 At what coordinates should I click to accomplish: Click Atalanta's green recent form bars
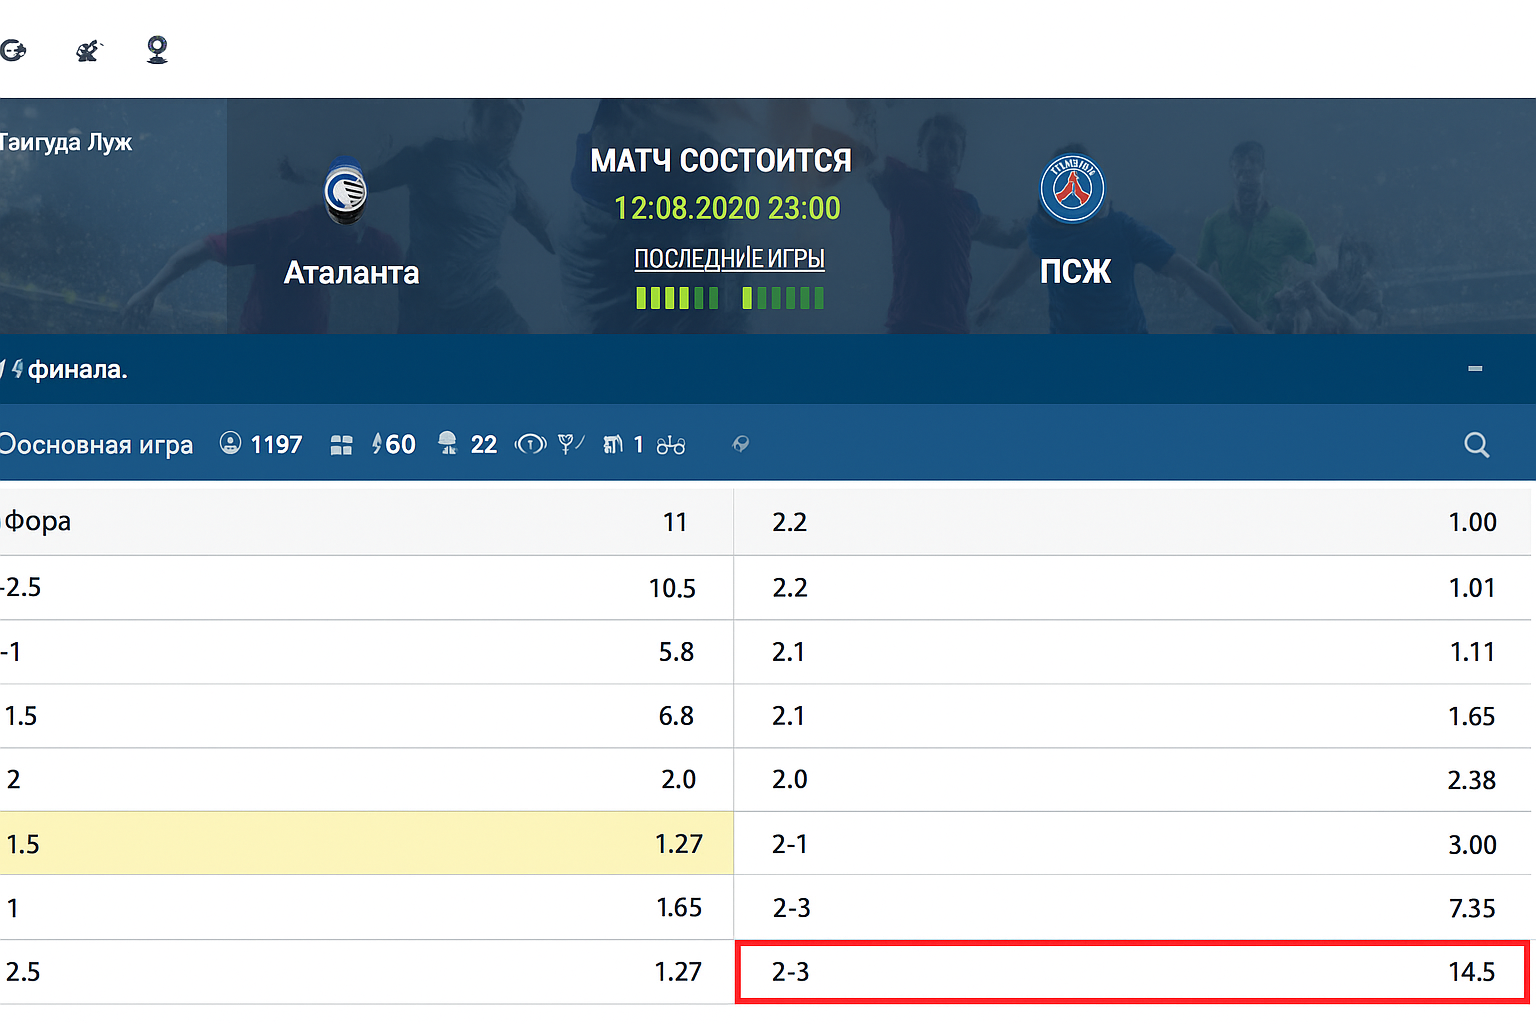pyautogui.click(x=677, y=298)
